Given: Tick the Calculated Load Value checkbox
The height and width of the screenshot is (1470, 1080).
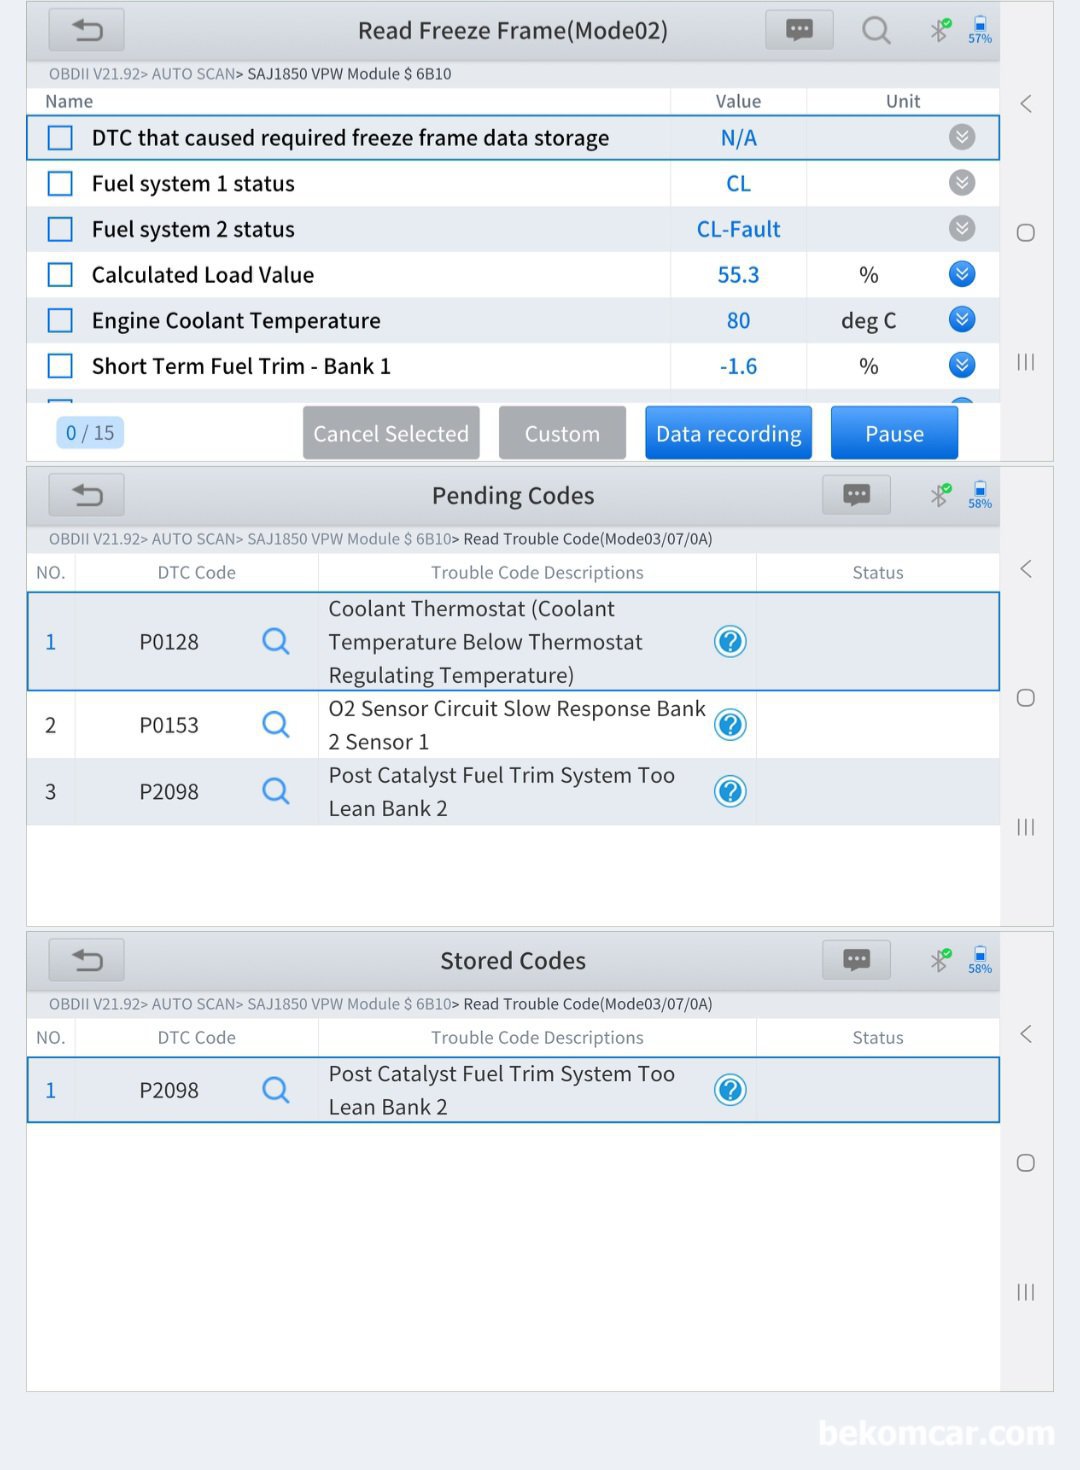Looking at the screenshot, I should [x=61, y=275].
